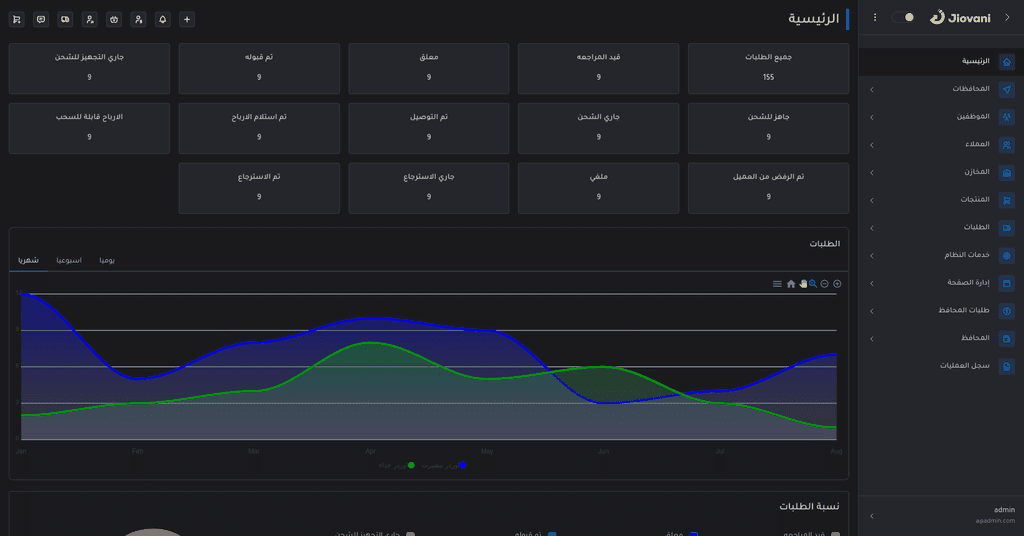Image resolution: width=1024 pixels, height=536 pixels.
Task: Open the الارباح قابلة للسحب card
Action: [x=89, y=129]
